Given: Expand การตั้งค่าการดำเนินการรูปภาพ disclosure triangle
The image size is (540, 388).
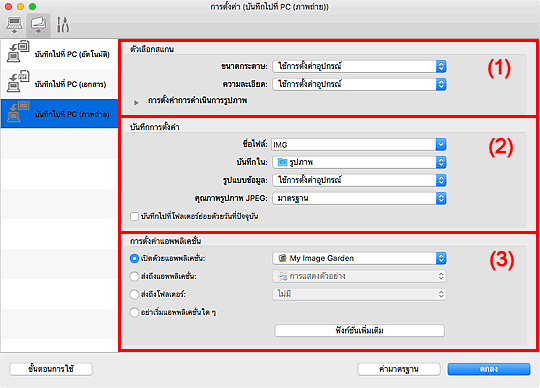Looking at the screenshot, I should pos(136,102).
